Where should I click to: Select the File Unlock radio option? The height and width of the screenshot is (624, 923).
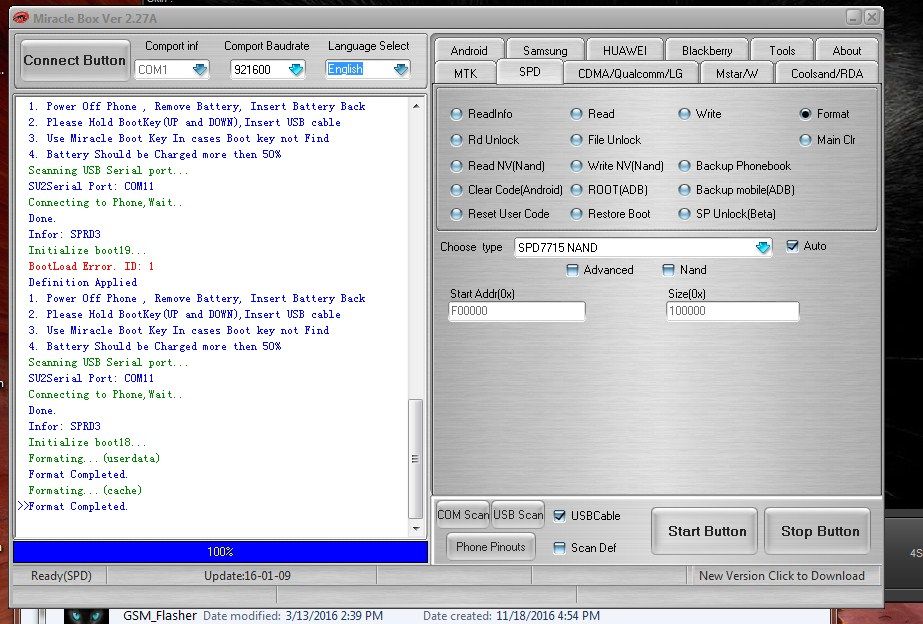tap(576, 140)
